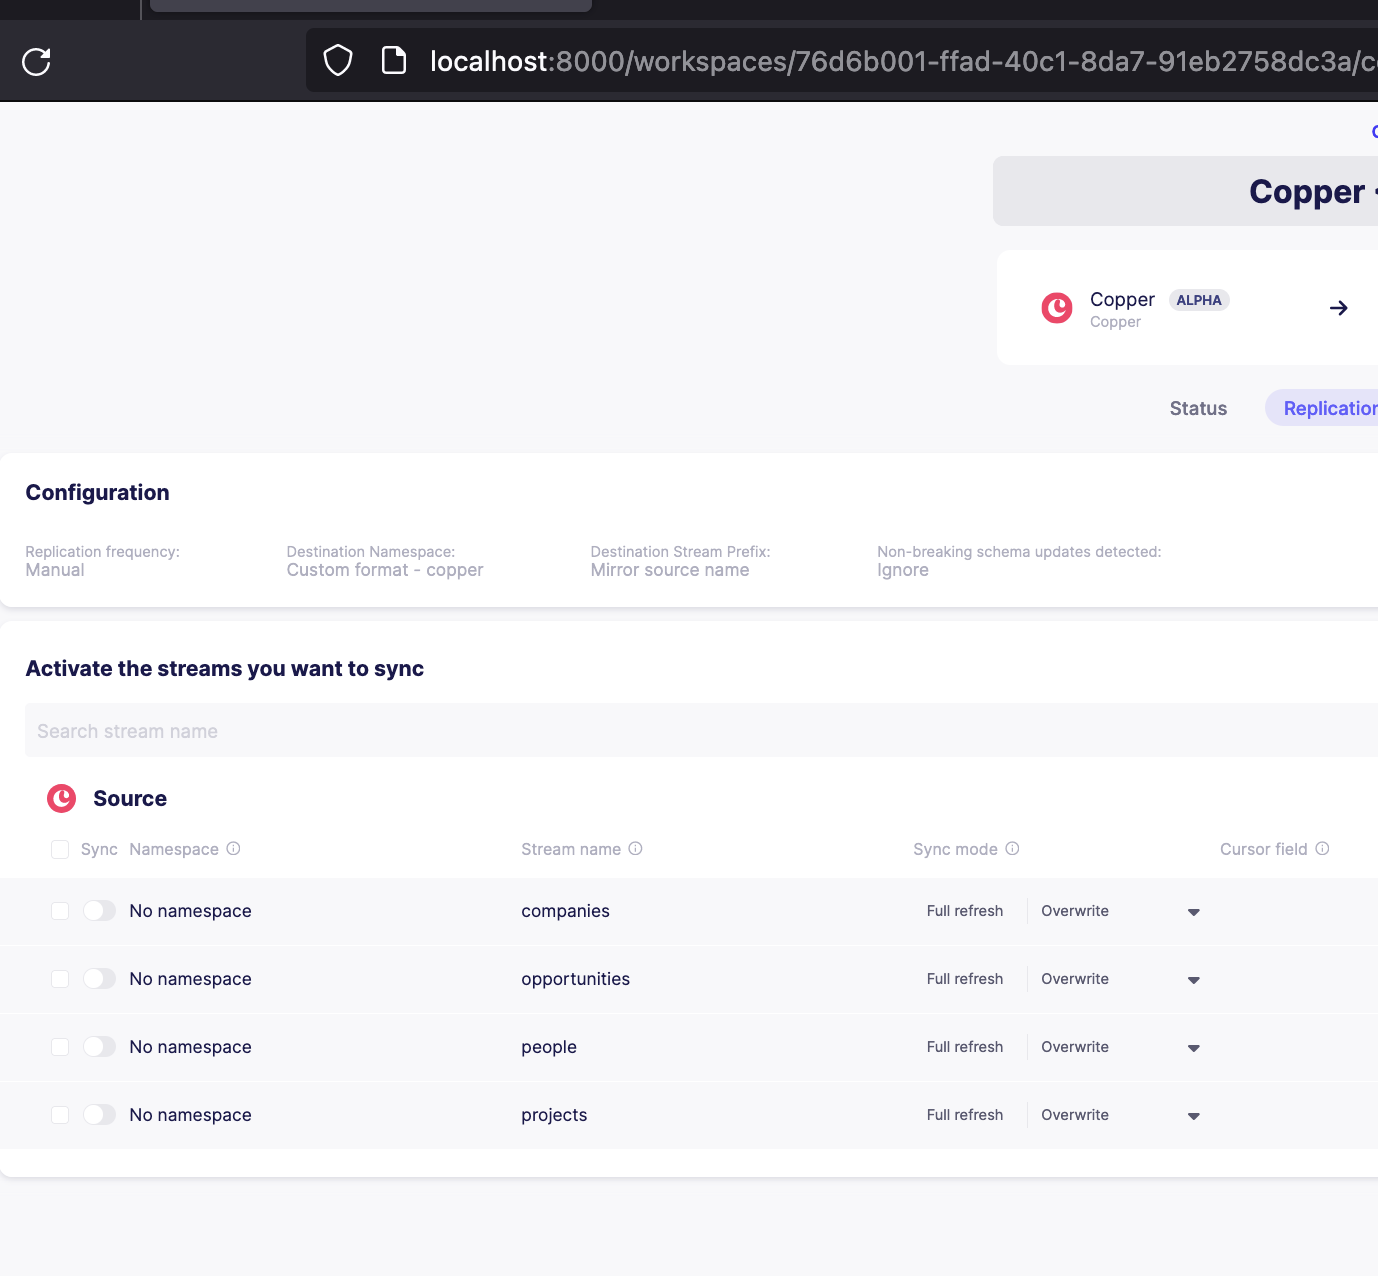Switch to the Replication tab

1322,408
